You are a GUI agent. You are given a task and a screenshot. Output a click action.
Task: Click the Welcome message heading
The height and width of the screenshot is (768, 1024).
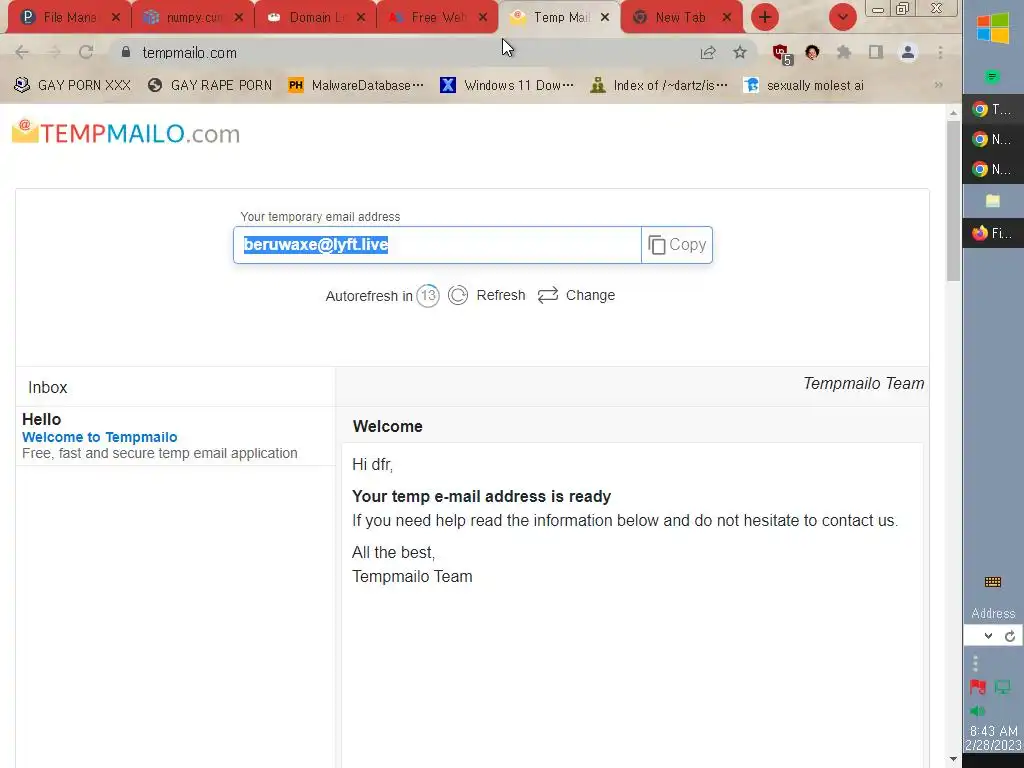(387, 426)
